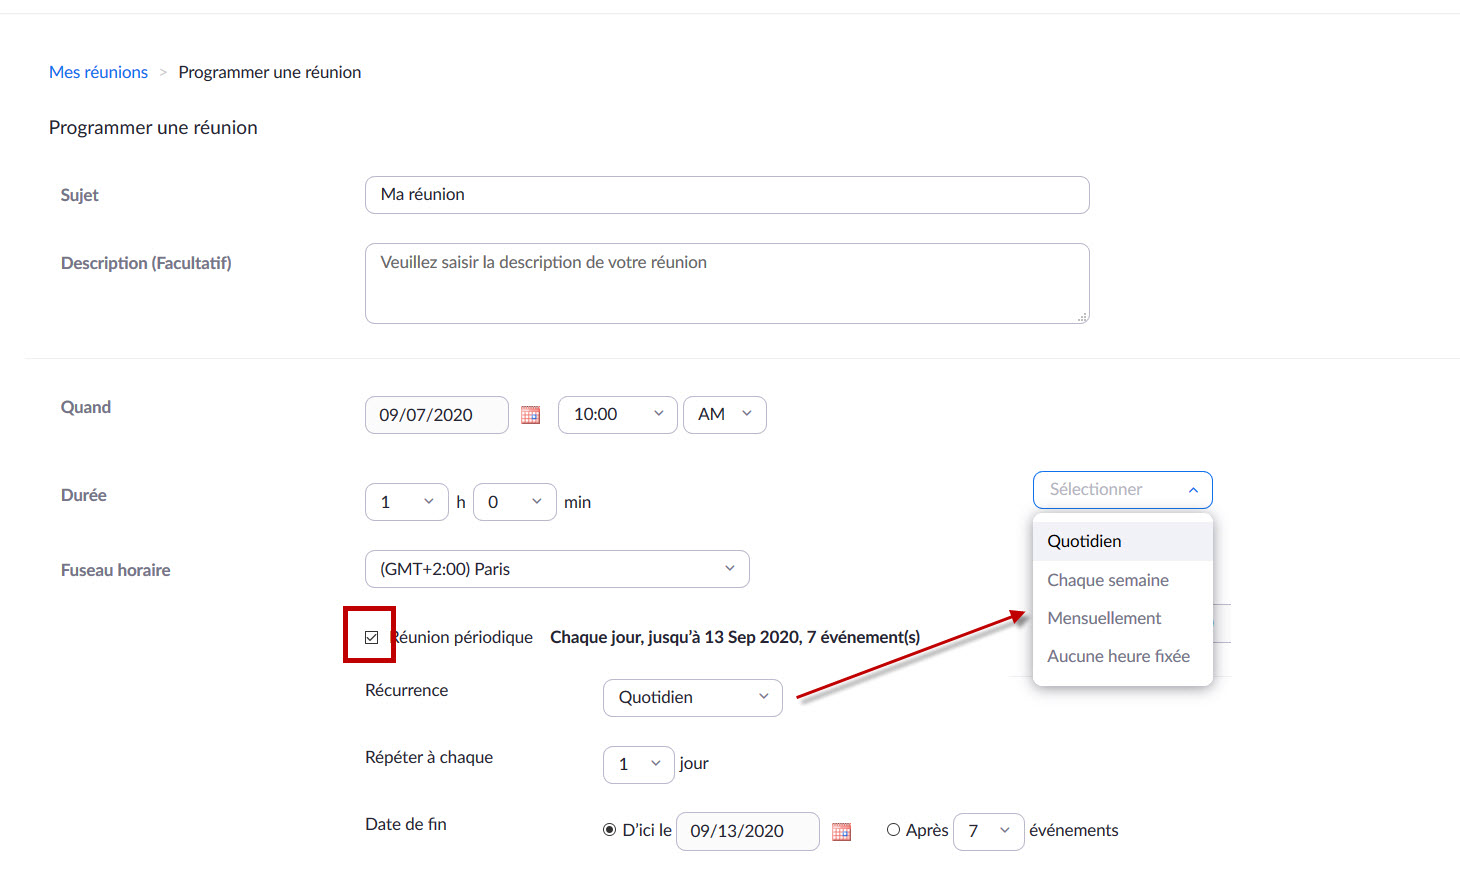
Task: Choose Mensuellement in the list
Action: pos(1123,618)
